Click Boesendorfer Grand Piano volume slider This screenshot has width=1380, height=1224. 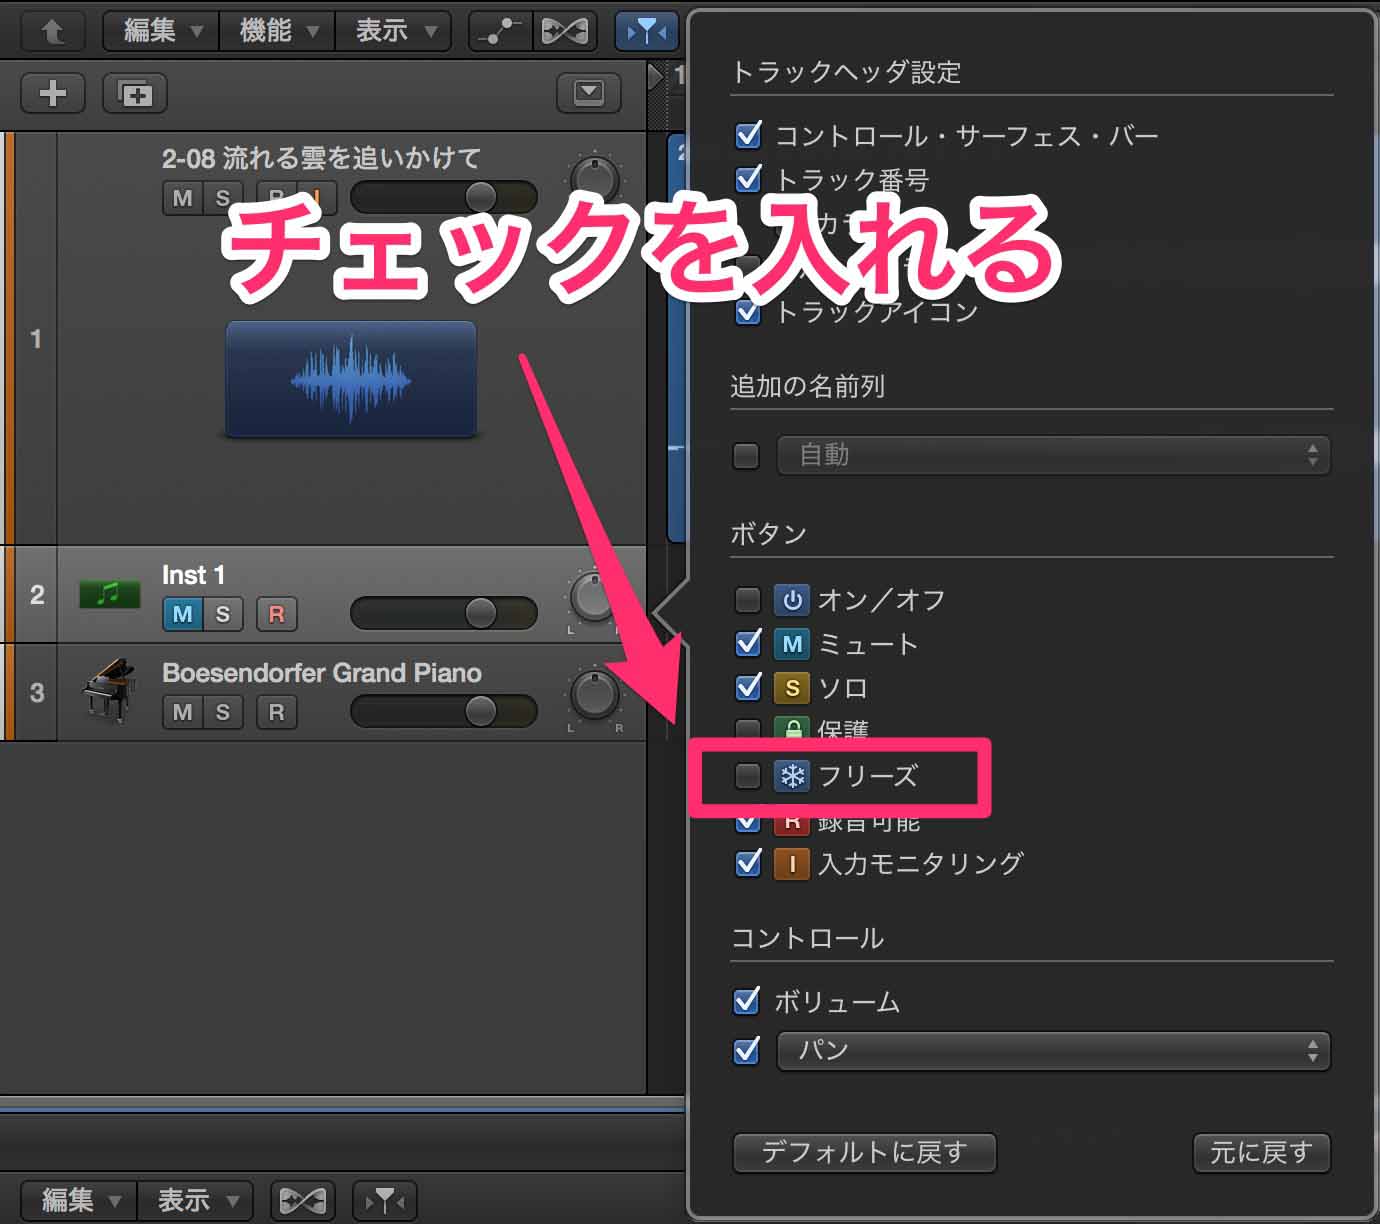[444, 711]
